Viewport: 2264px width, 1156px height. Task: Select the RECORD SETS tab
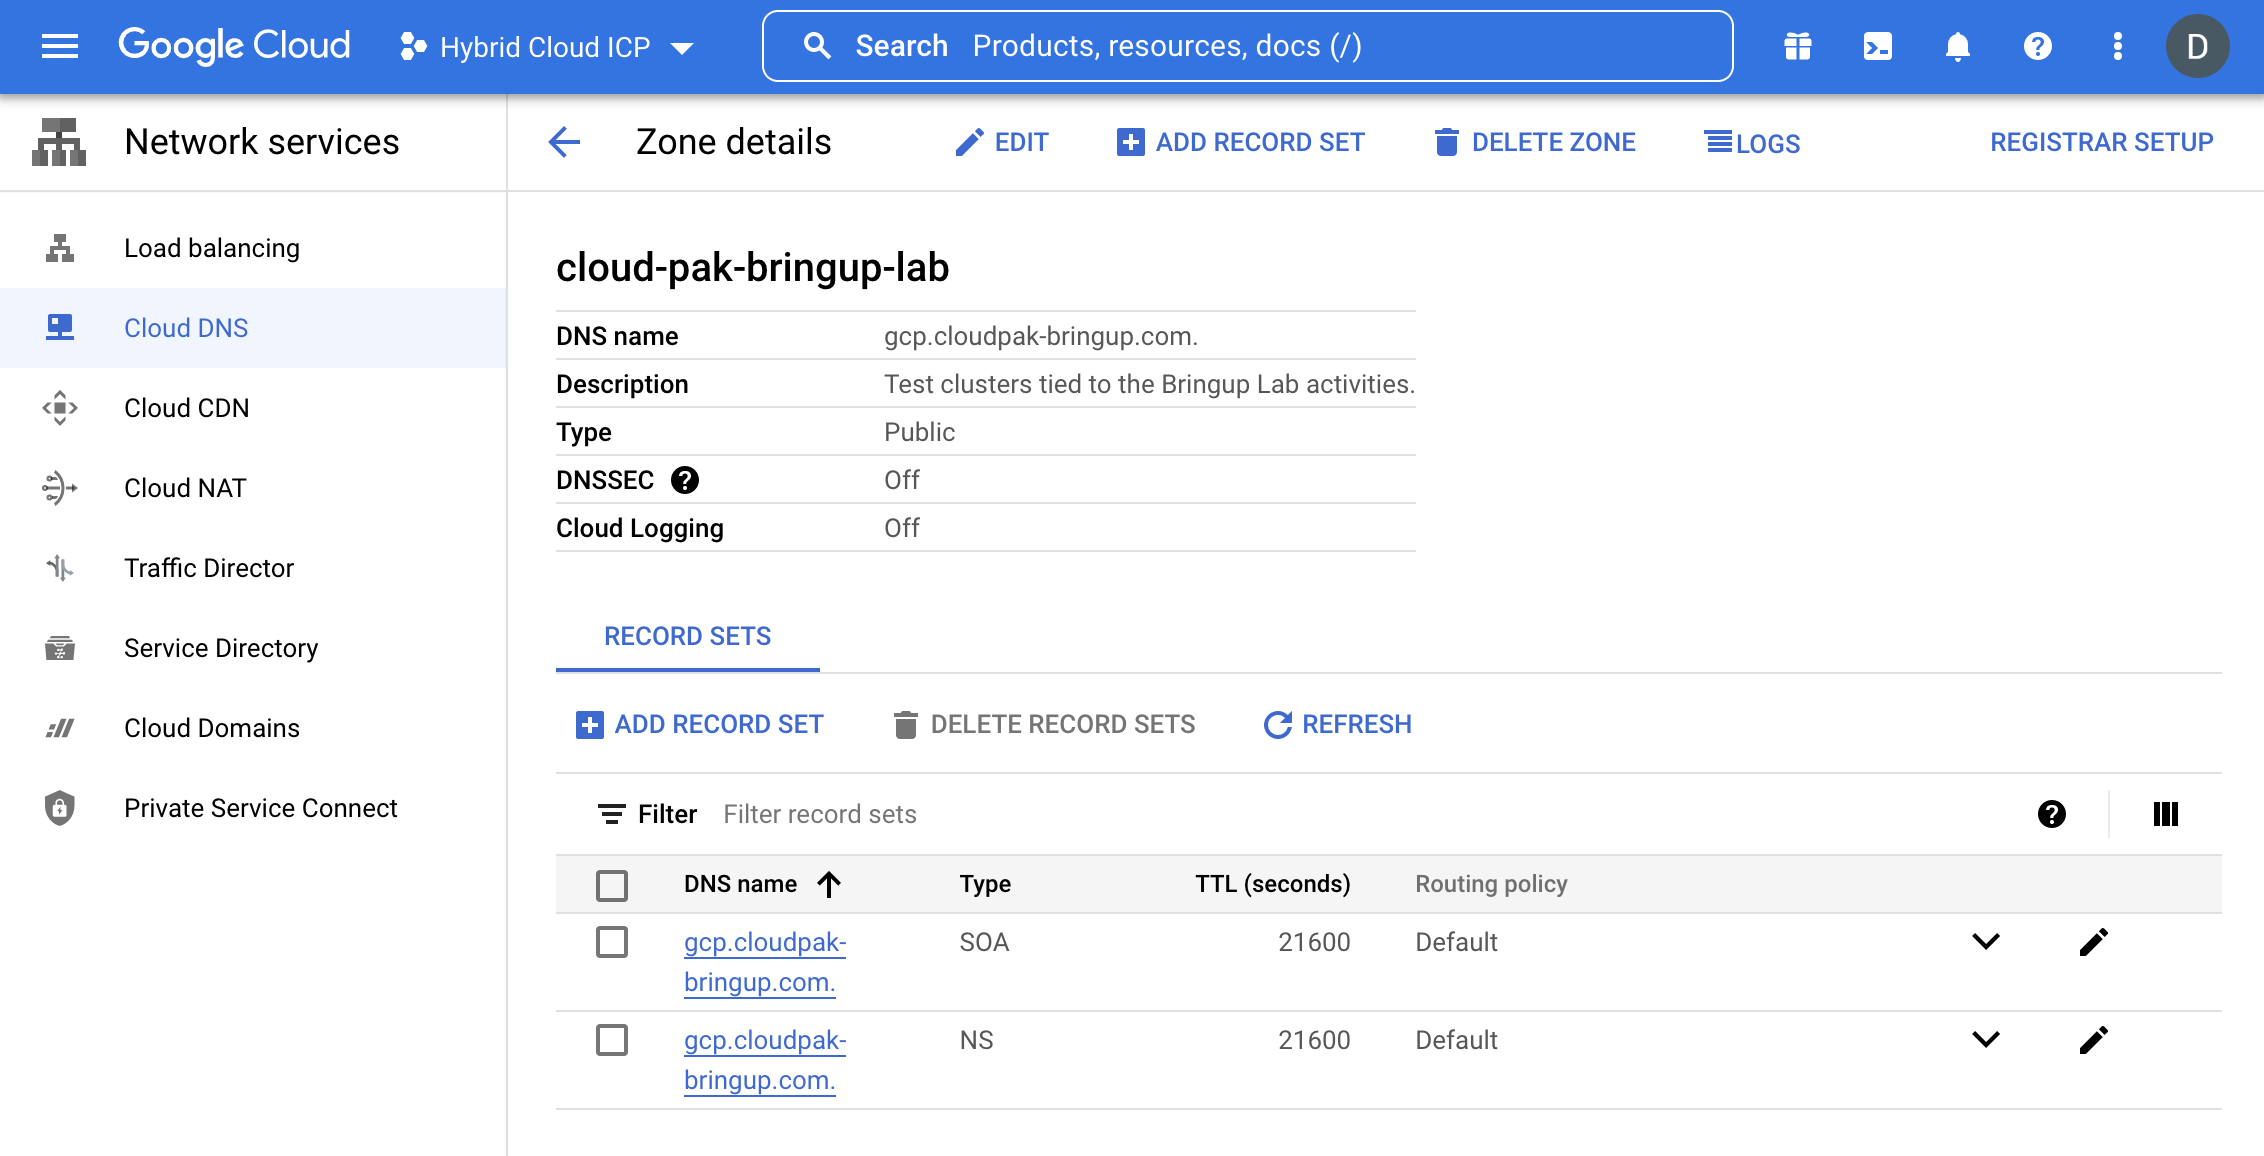[x=688, y=636]
